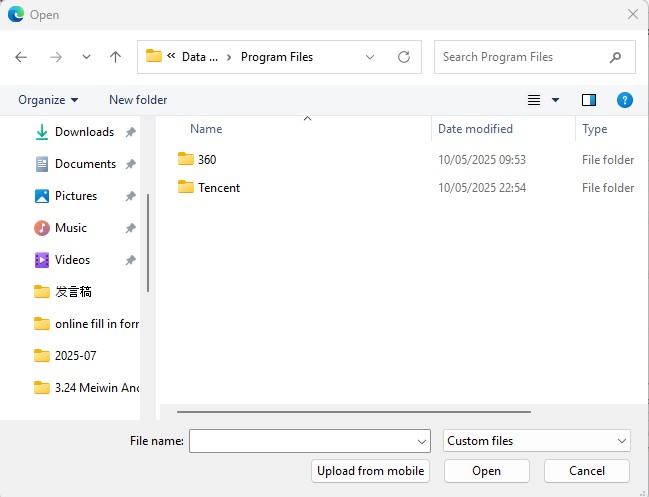Click the New folder button

click(138, 100)
